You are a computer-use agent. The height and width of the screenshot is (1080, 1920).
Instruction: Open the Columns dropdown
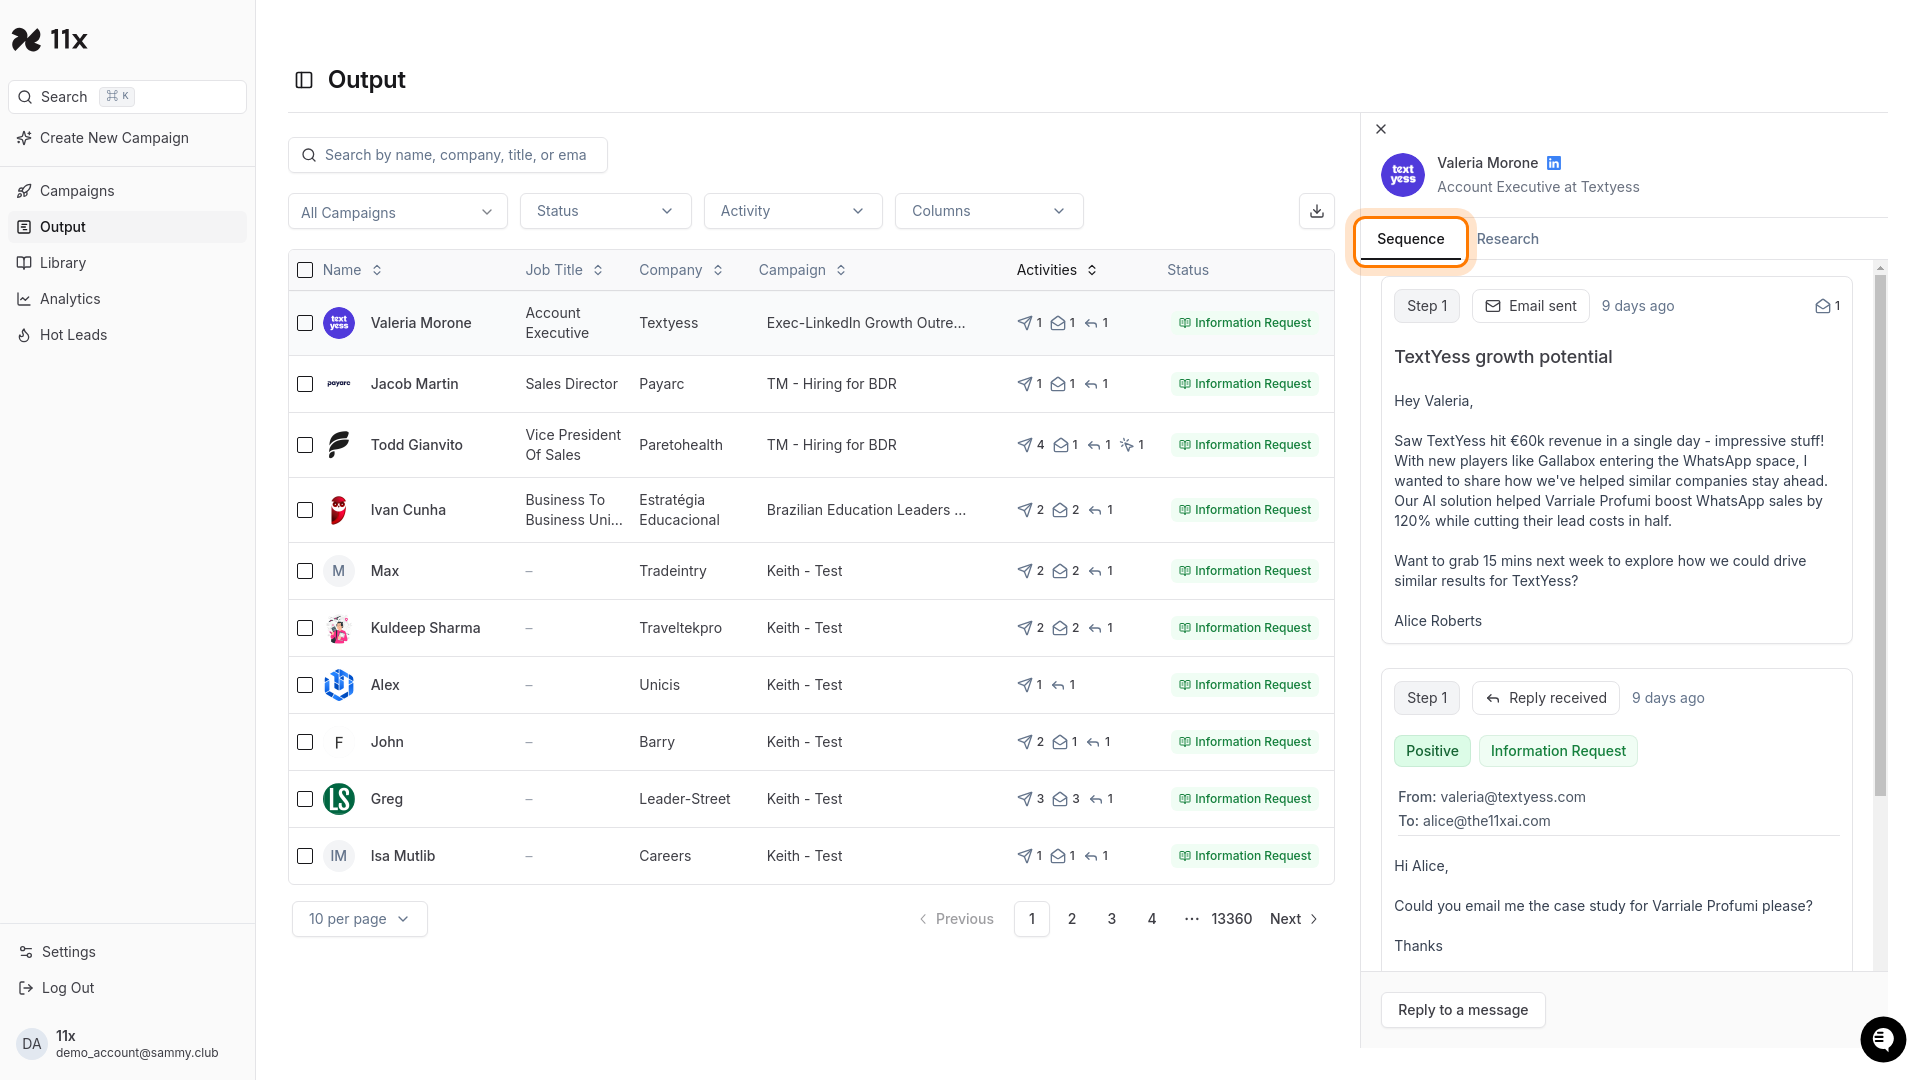tap(989, 211)
